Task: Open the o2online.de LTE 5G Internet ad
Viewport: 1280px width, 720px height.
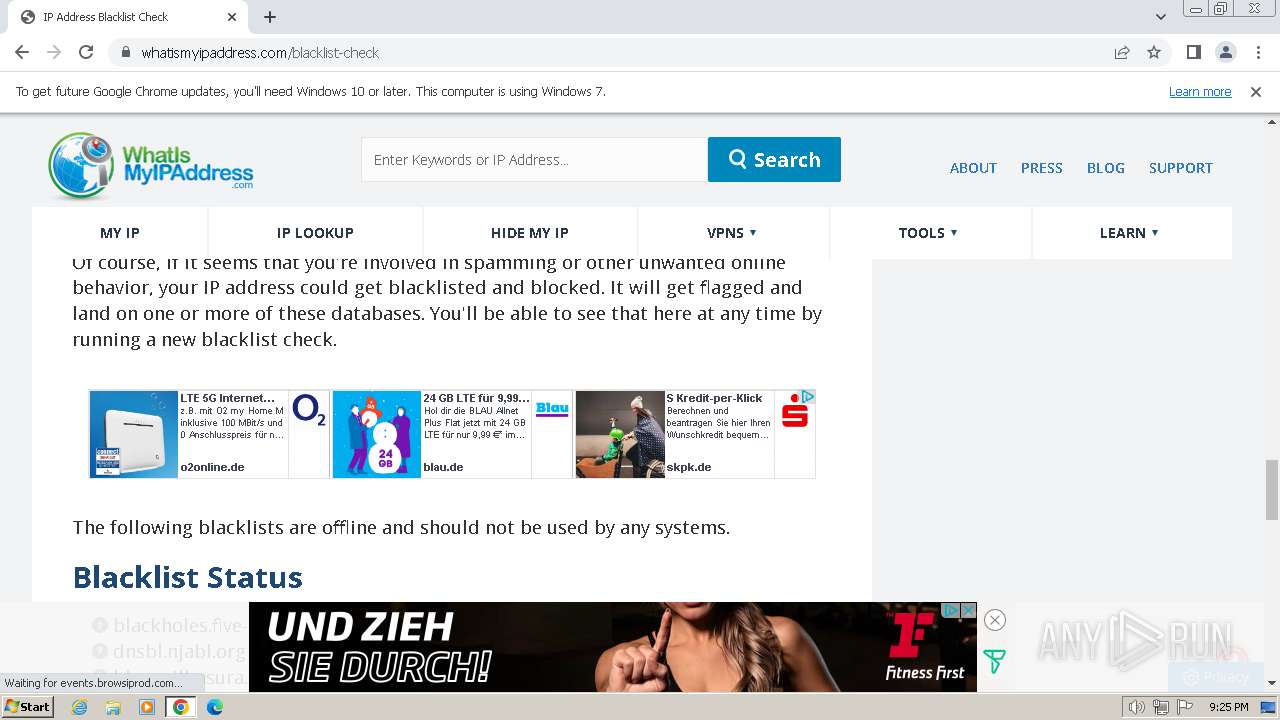Action: coord(209,434)
